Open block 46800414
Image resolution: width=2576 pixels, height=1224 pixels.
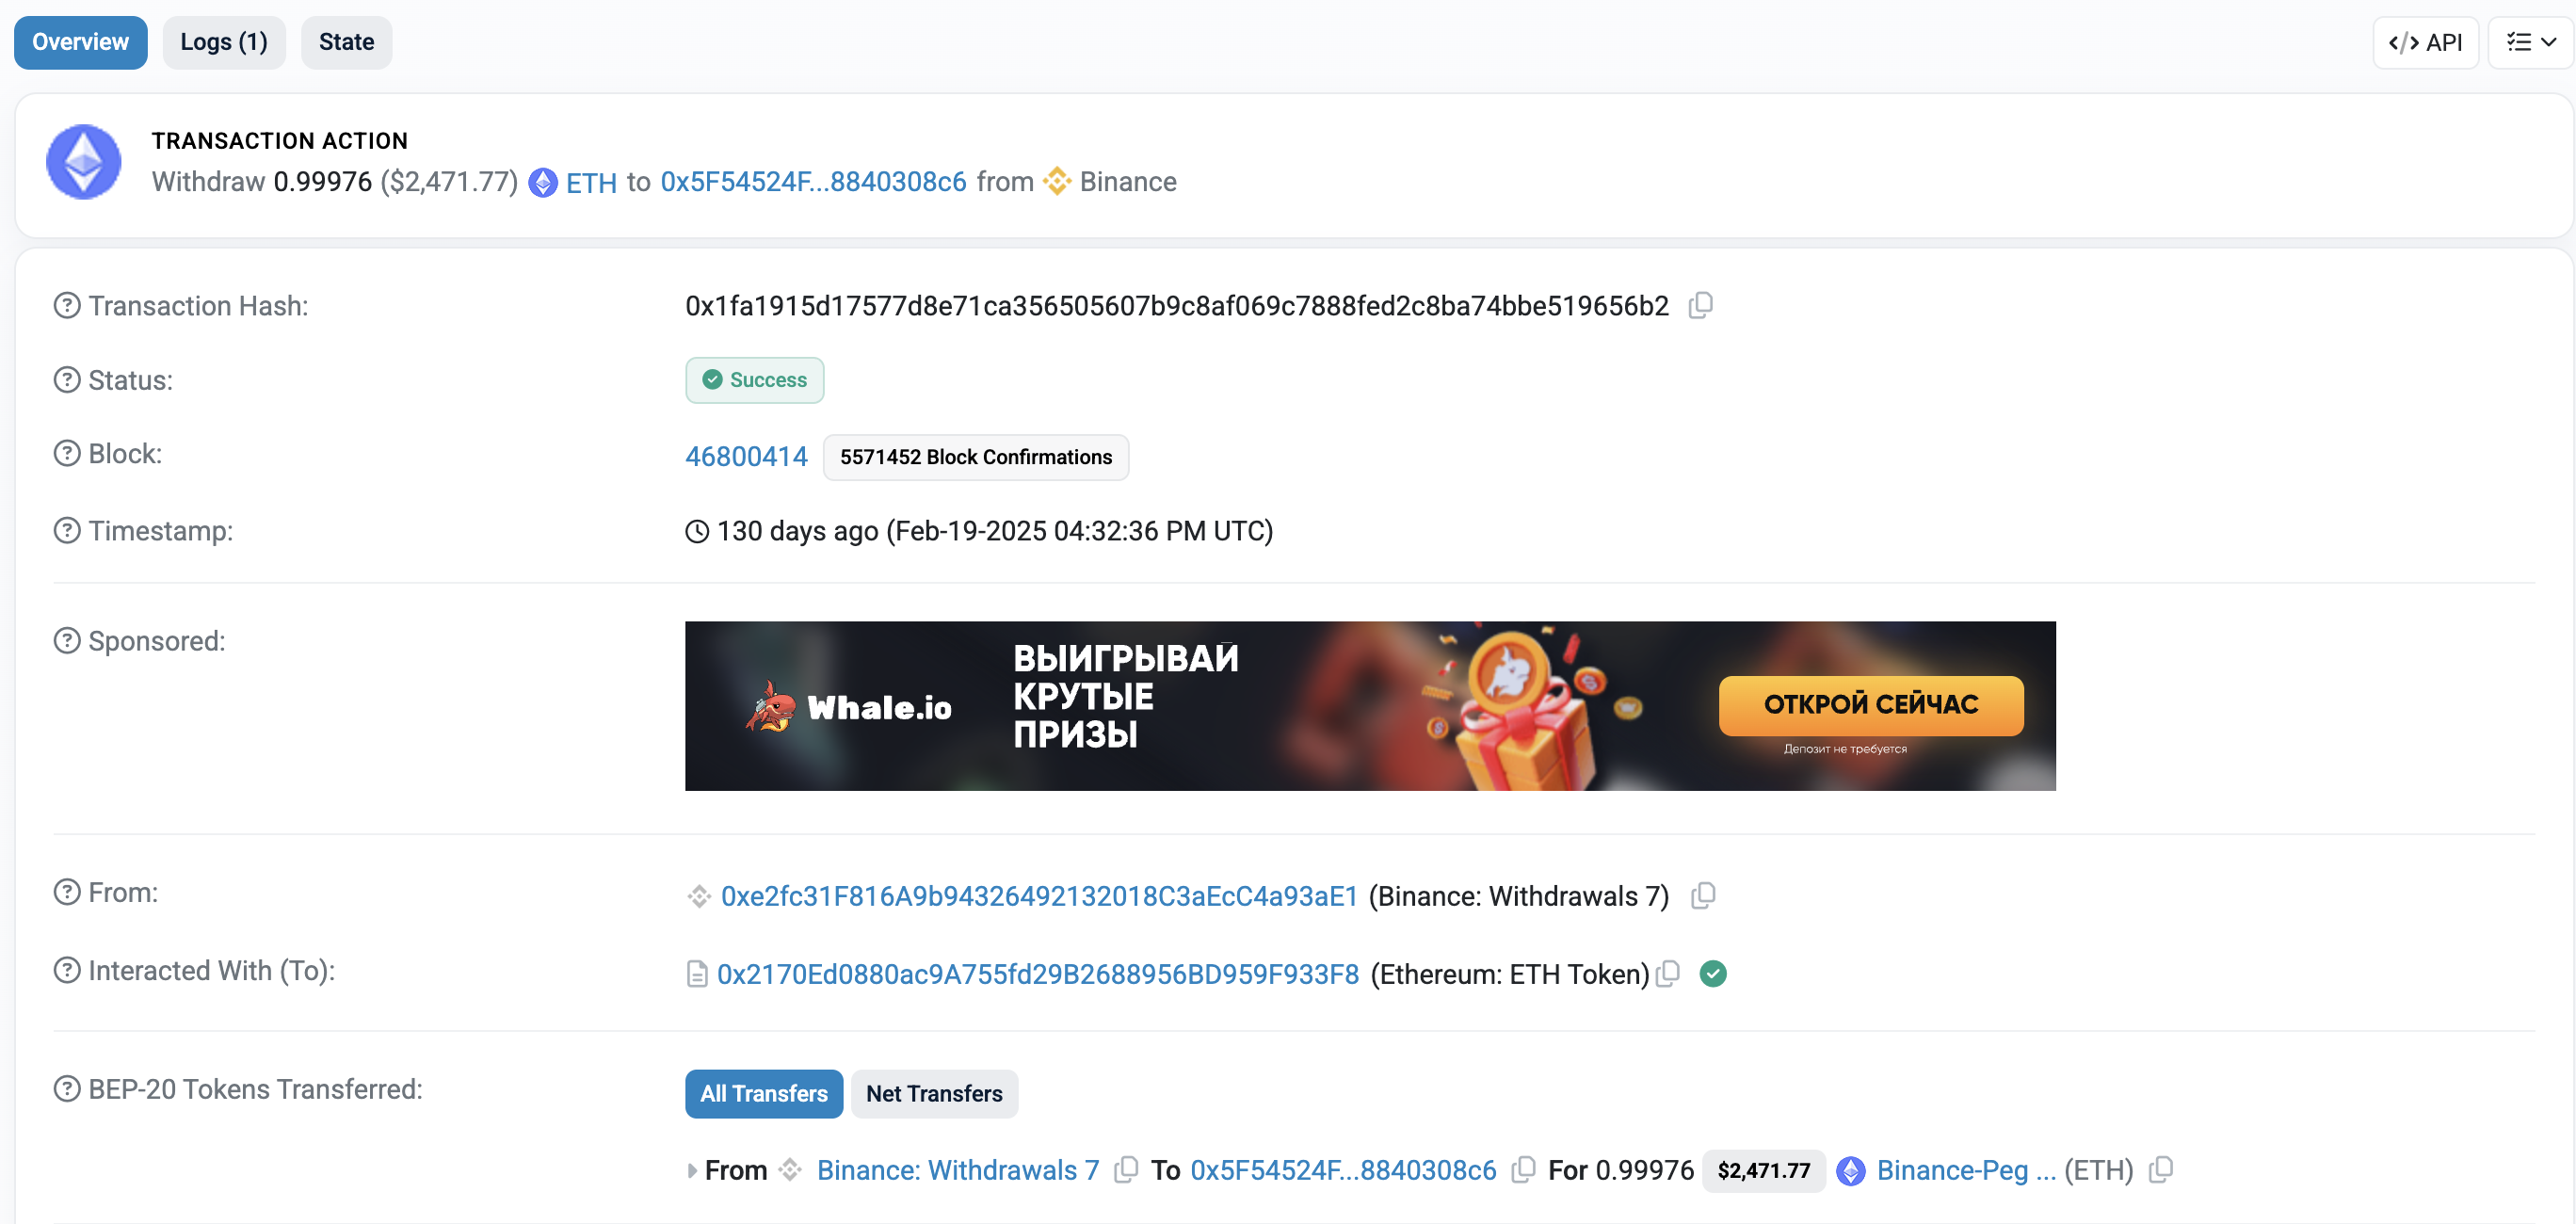click(x=746, y=456)
